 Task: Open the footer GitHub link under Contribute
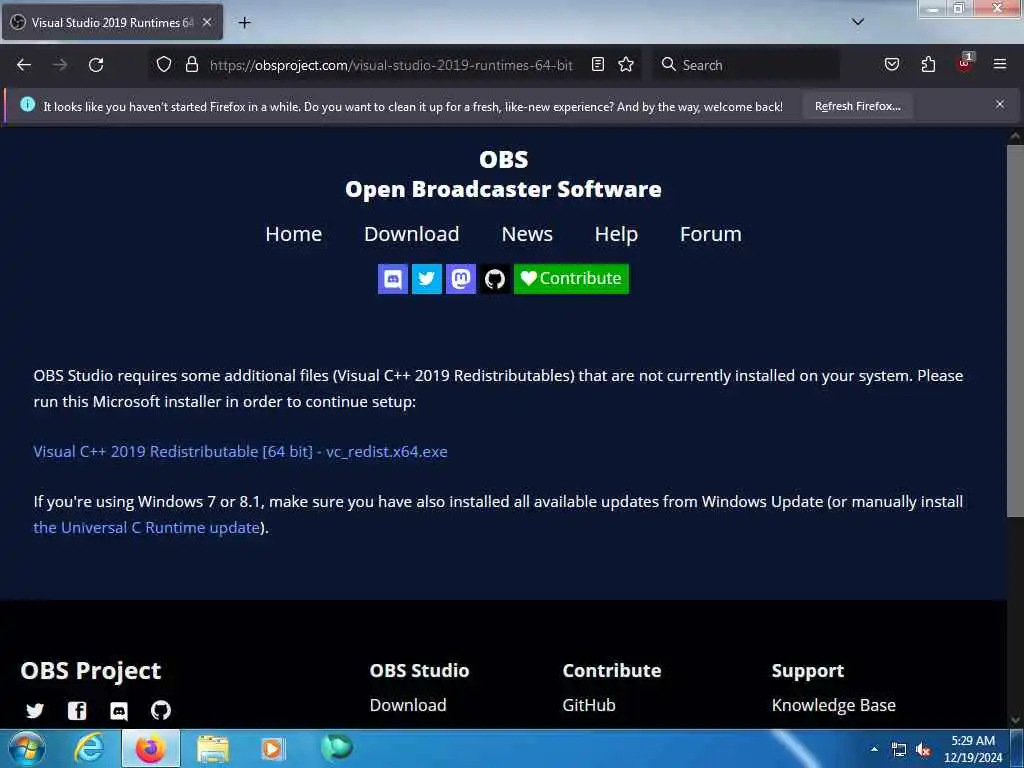click(x=589, y=705)
